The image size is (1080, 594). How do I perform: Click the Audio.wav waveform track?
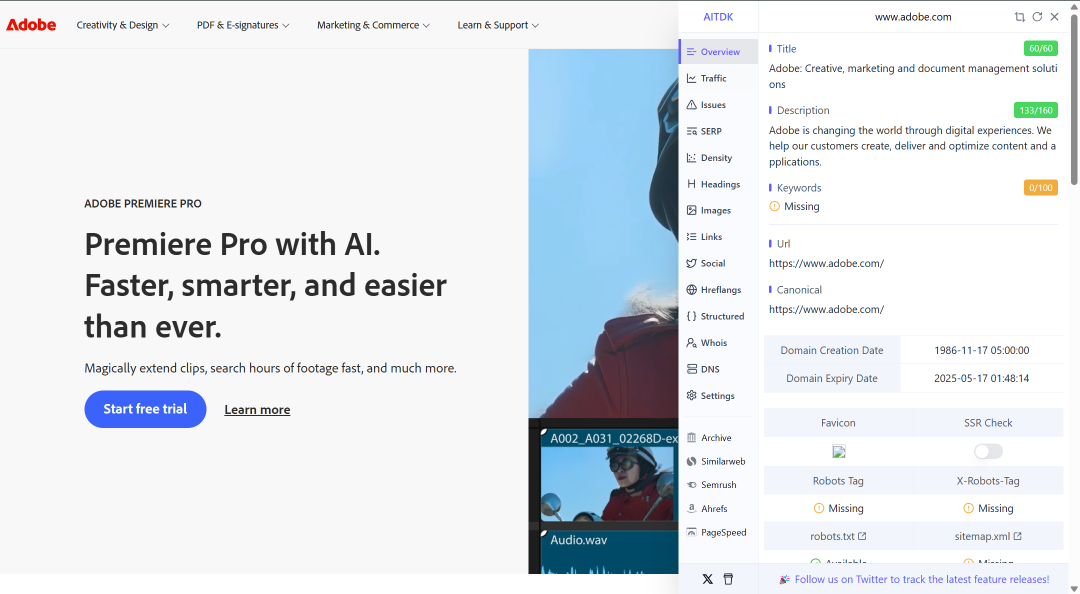pyautogui.click(x=610, y=551)
